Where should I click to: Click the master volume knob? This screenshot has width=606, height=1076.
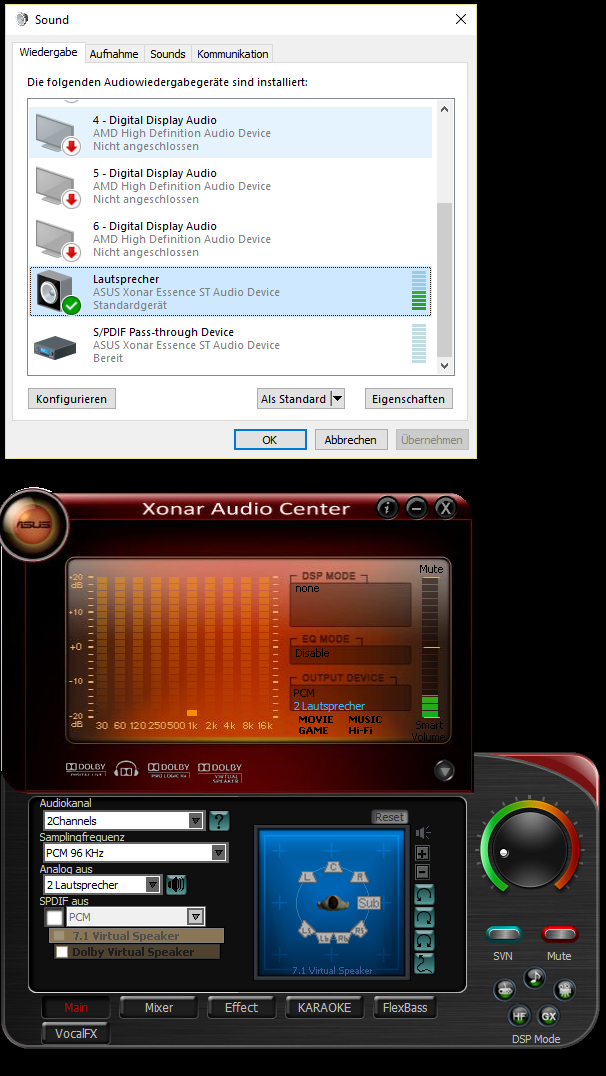(x=531, y=852)
